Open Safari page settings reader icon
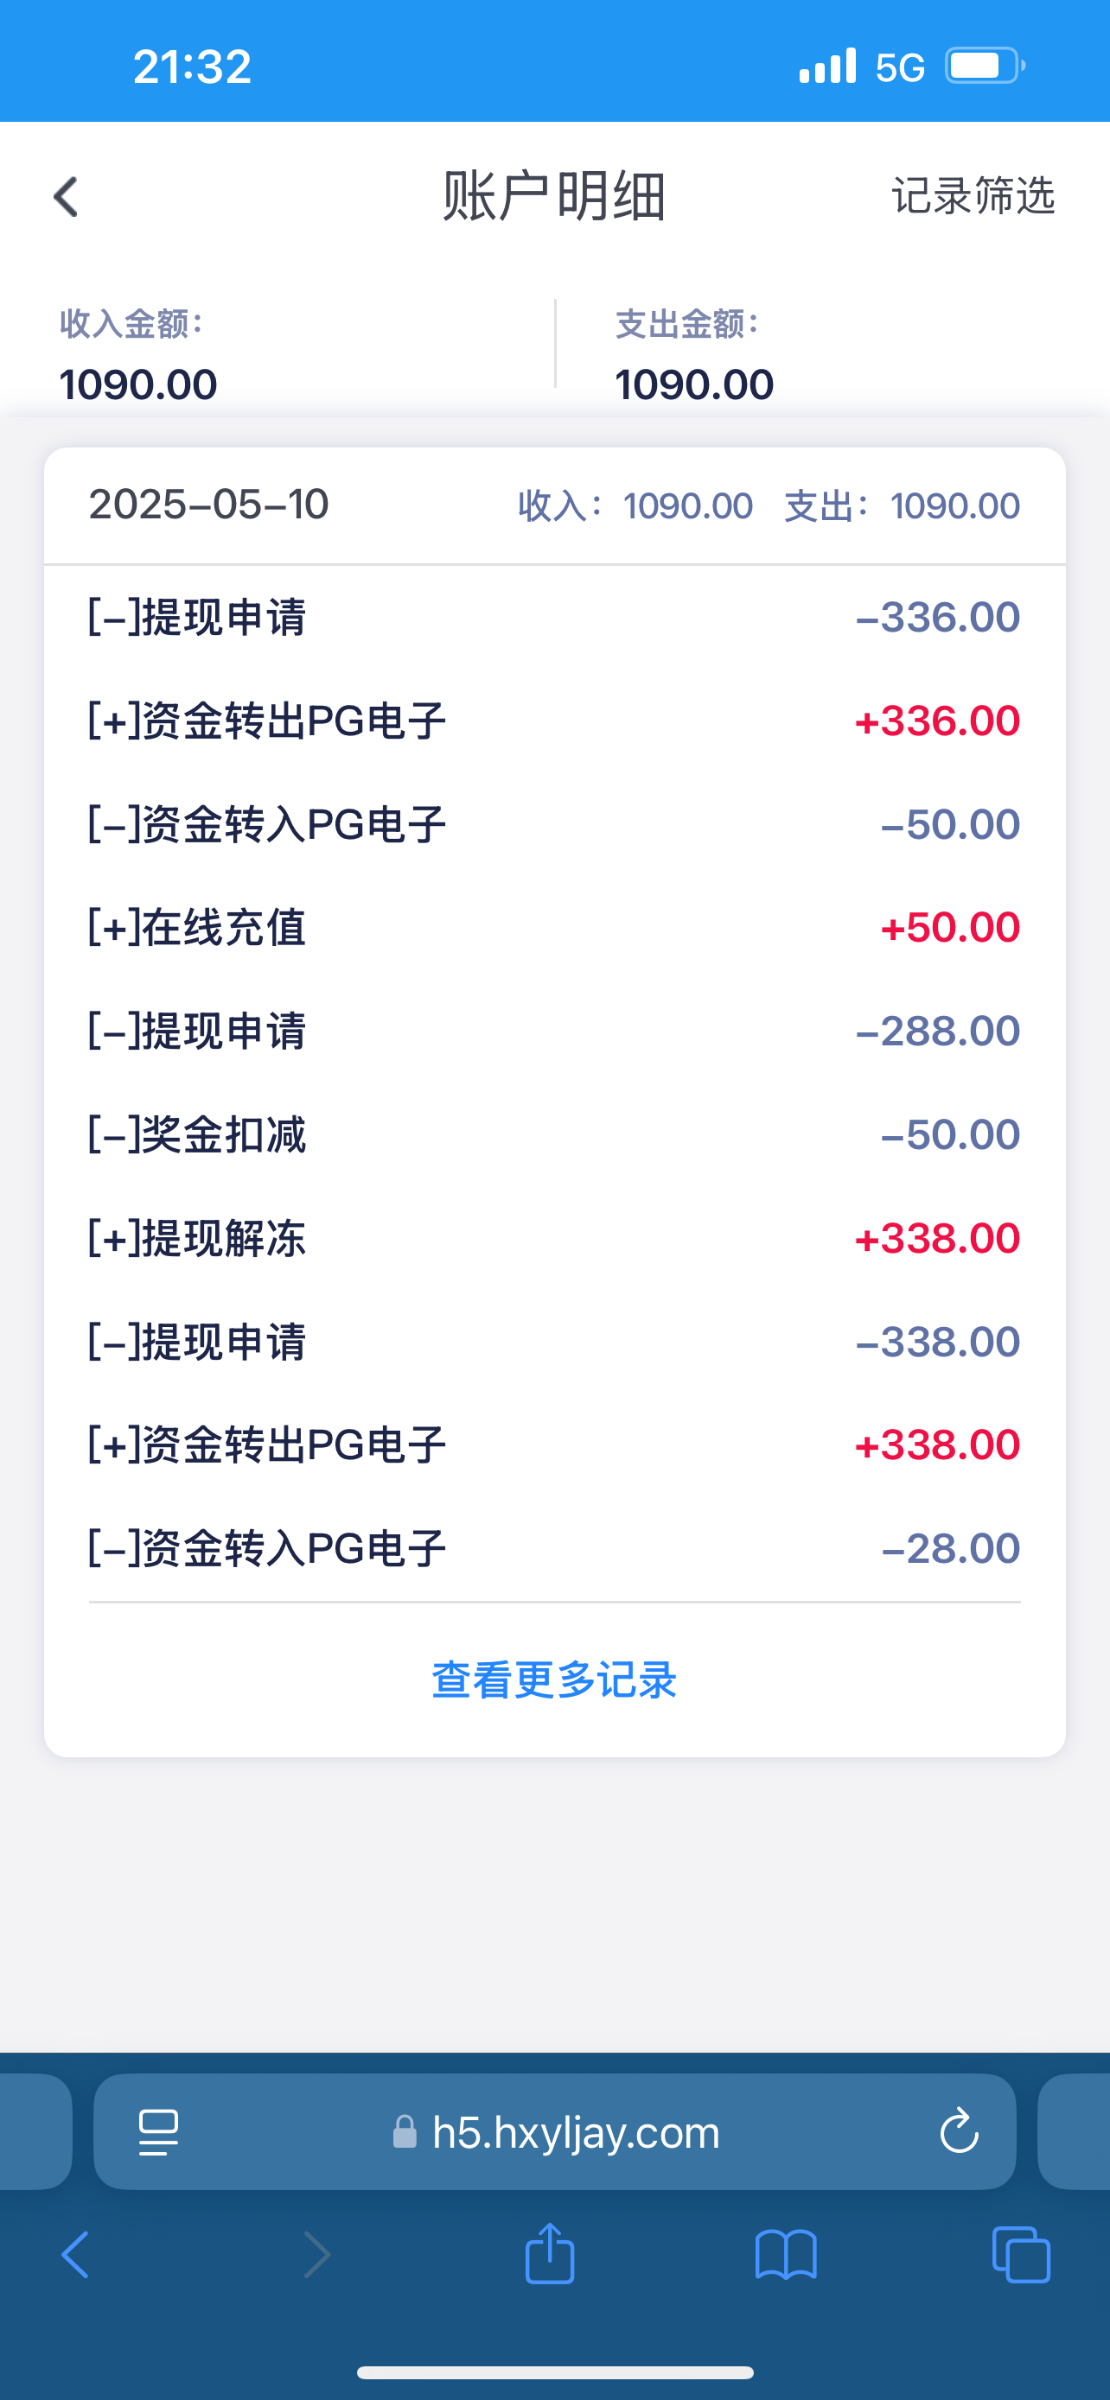Screen dimensions: 1110x2400 pos(158,2131)
